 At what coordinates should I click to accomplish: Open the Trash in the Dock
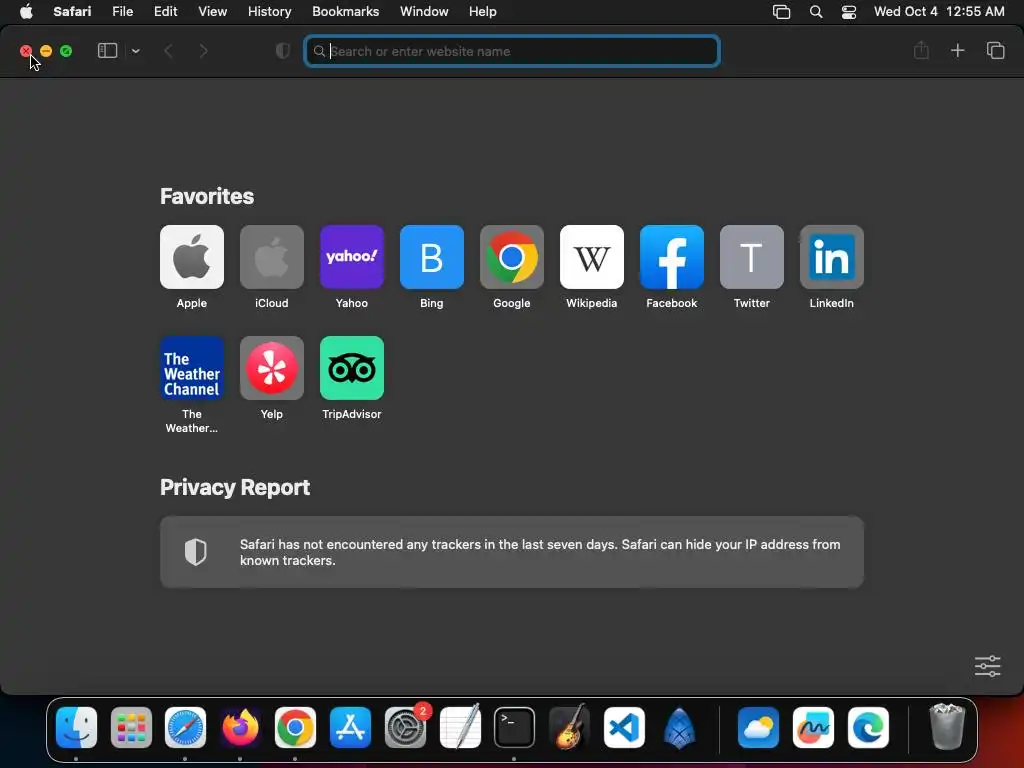(x=947, y=727)
